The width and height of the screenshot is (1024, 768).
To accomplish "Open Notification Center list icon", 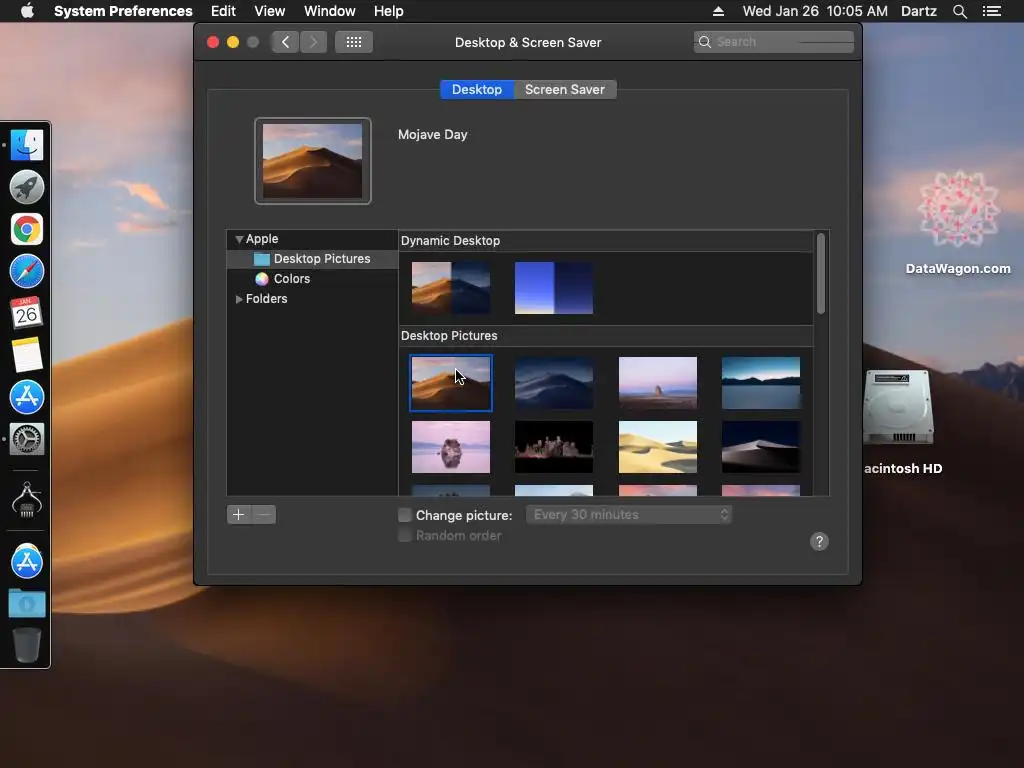I will pos(991,11).
